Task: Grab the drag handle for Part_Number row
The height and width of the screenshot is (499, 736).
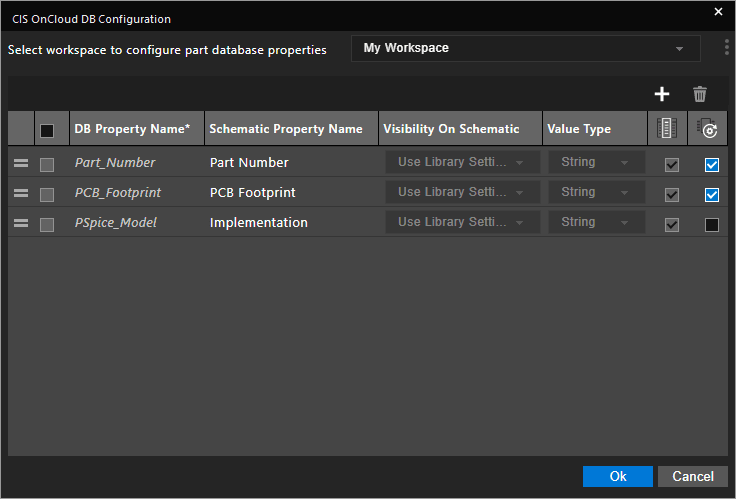Action: (x=21, y=163)
